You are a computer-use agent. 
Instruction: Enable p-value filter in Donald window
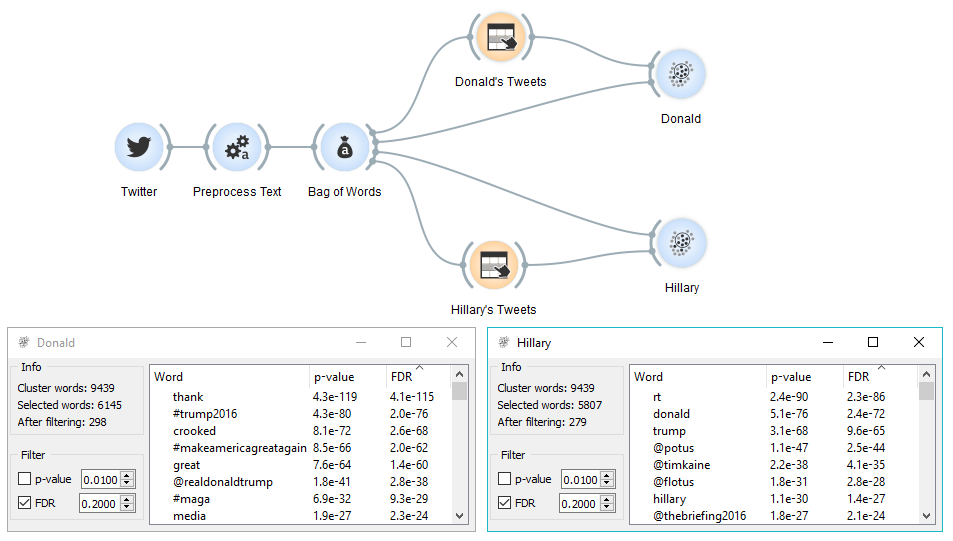(24, 479)
